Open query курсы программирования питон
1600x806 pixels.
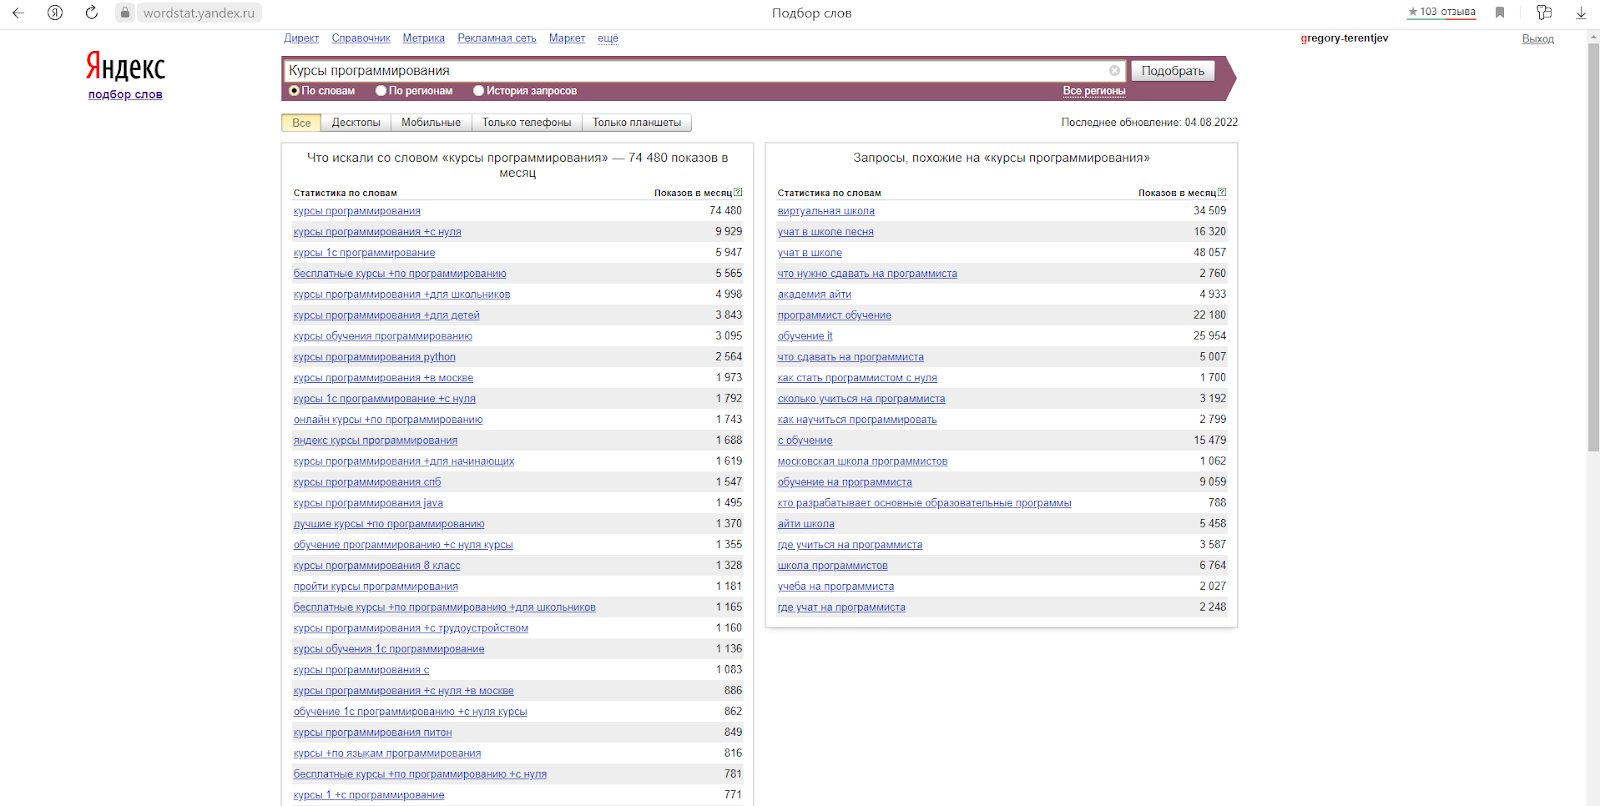372,733
